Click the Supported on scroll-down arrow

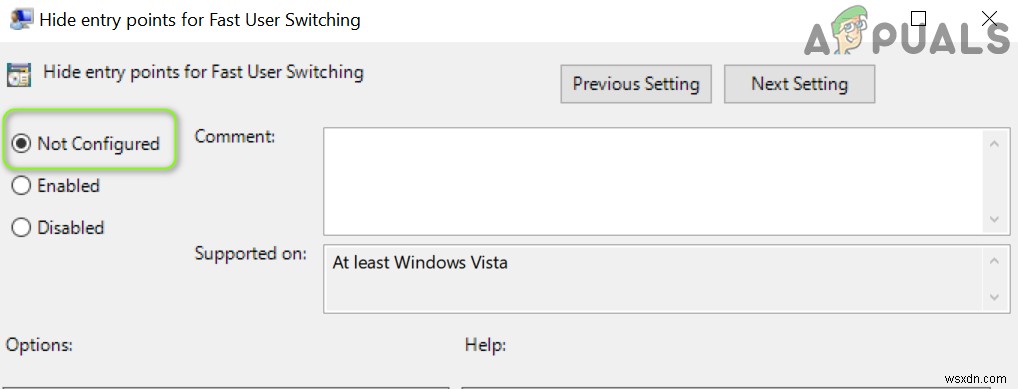(994, 297)
